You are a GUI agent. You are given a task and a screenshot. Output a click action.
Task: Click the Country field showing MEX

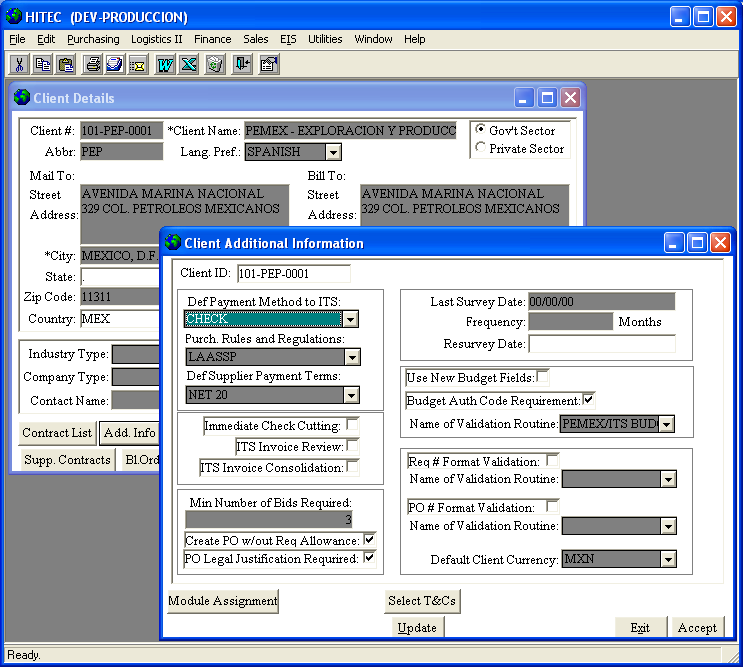tap(120, 319)
